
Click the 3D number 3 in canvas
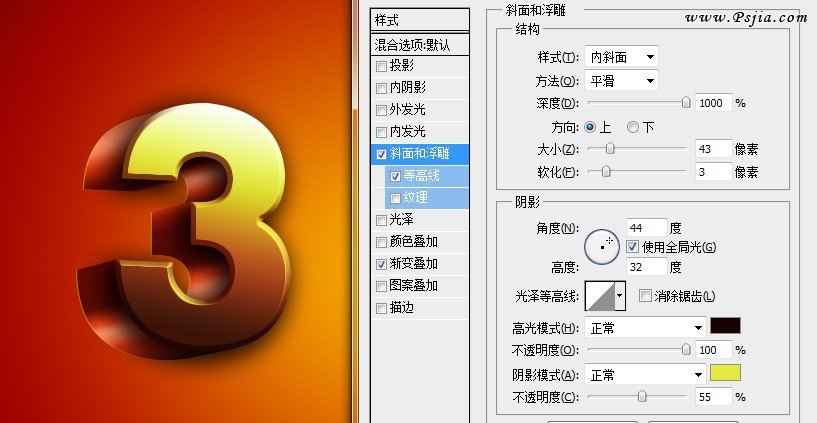tap(183, 231)
